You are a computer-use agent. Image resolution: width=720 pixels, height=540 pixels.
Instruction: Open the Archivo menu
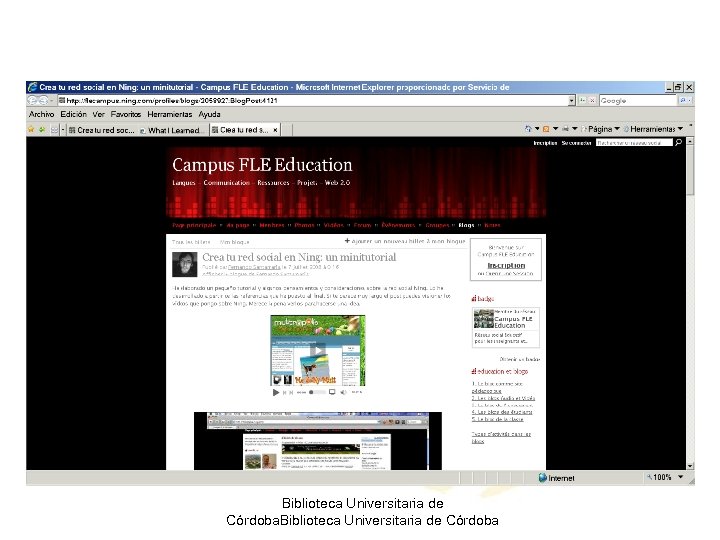(41, 114)
